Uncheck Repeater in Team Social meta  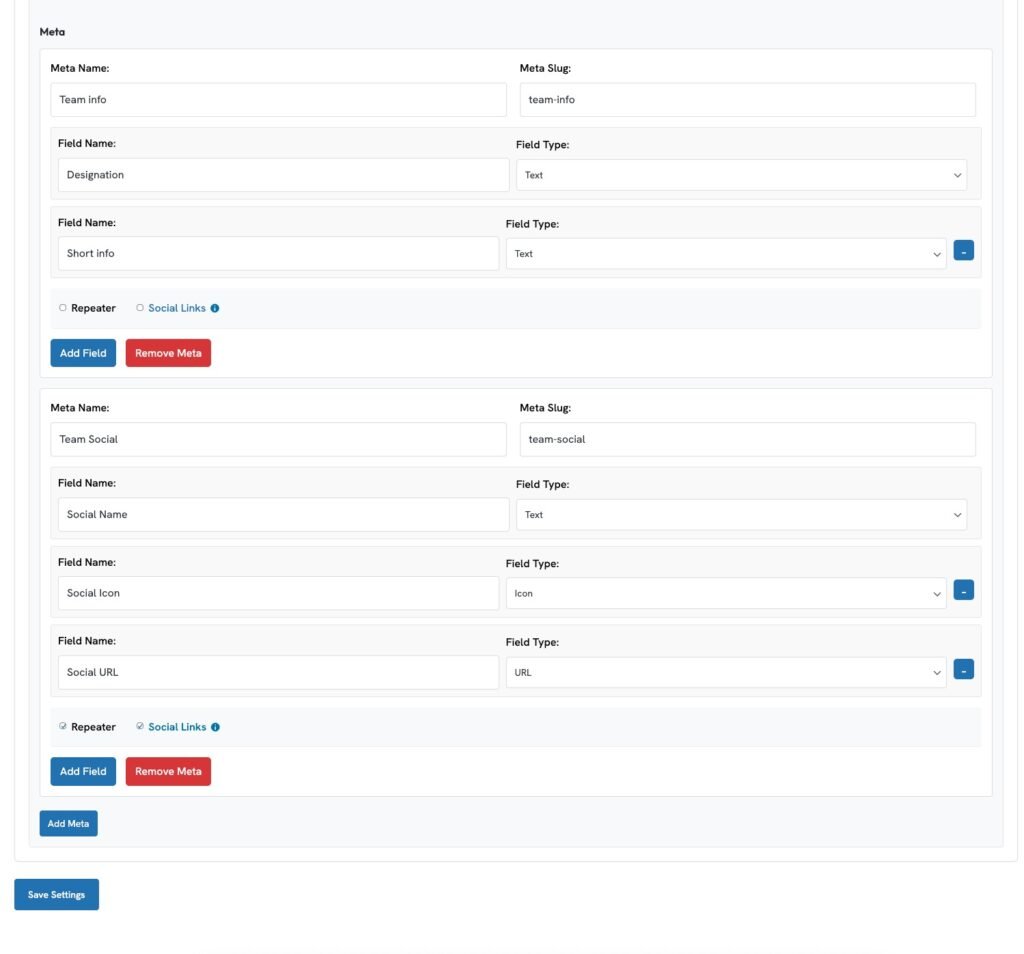(63, 727)
